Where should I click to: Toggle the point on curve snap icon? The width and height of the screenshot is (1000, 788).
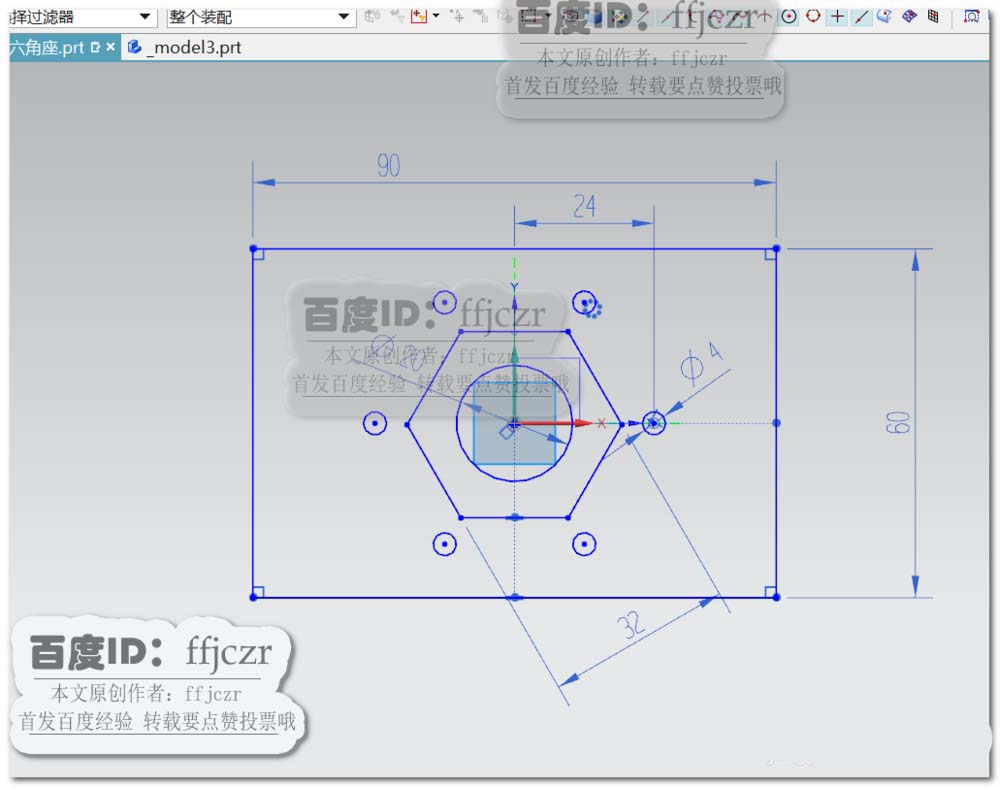(862, 17)
